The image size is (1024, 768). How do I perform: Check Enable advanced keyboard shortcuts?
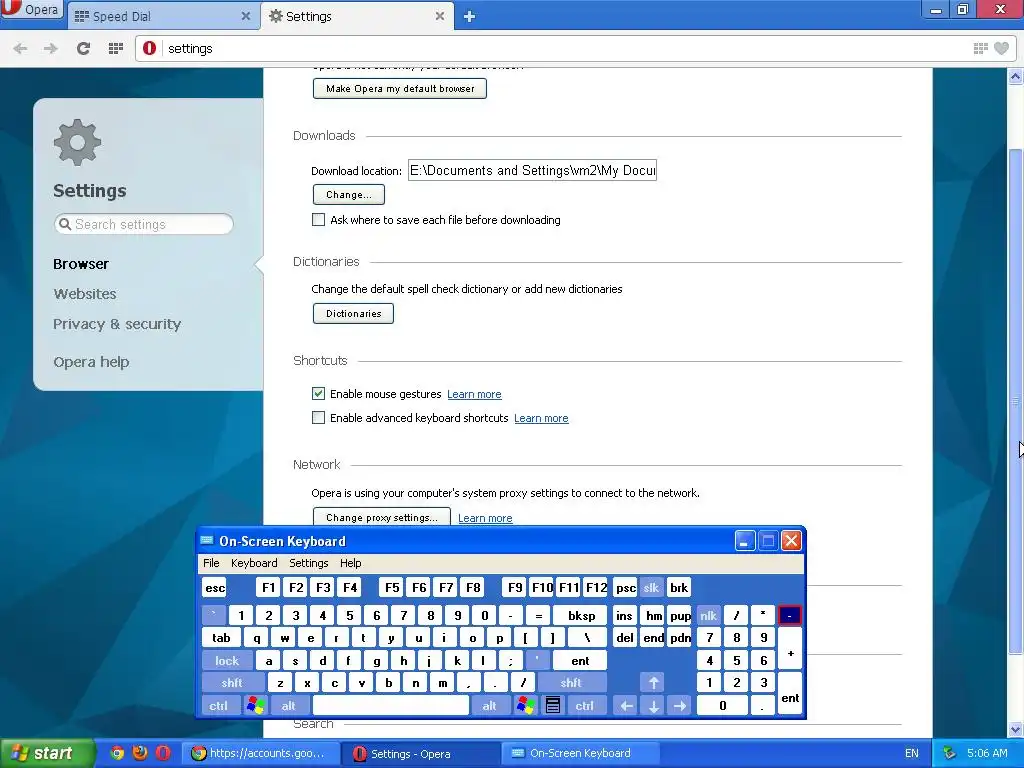click(318, 418)
